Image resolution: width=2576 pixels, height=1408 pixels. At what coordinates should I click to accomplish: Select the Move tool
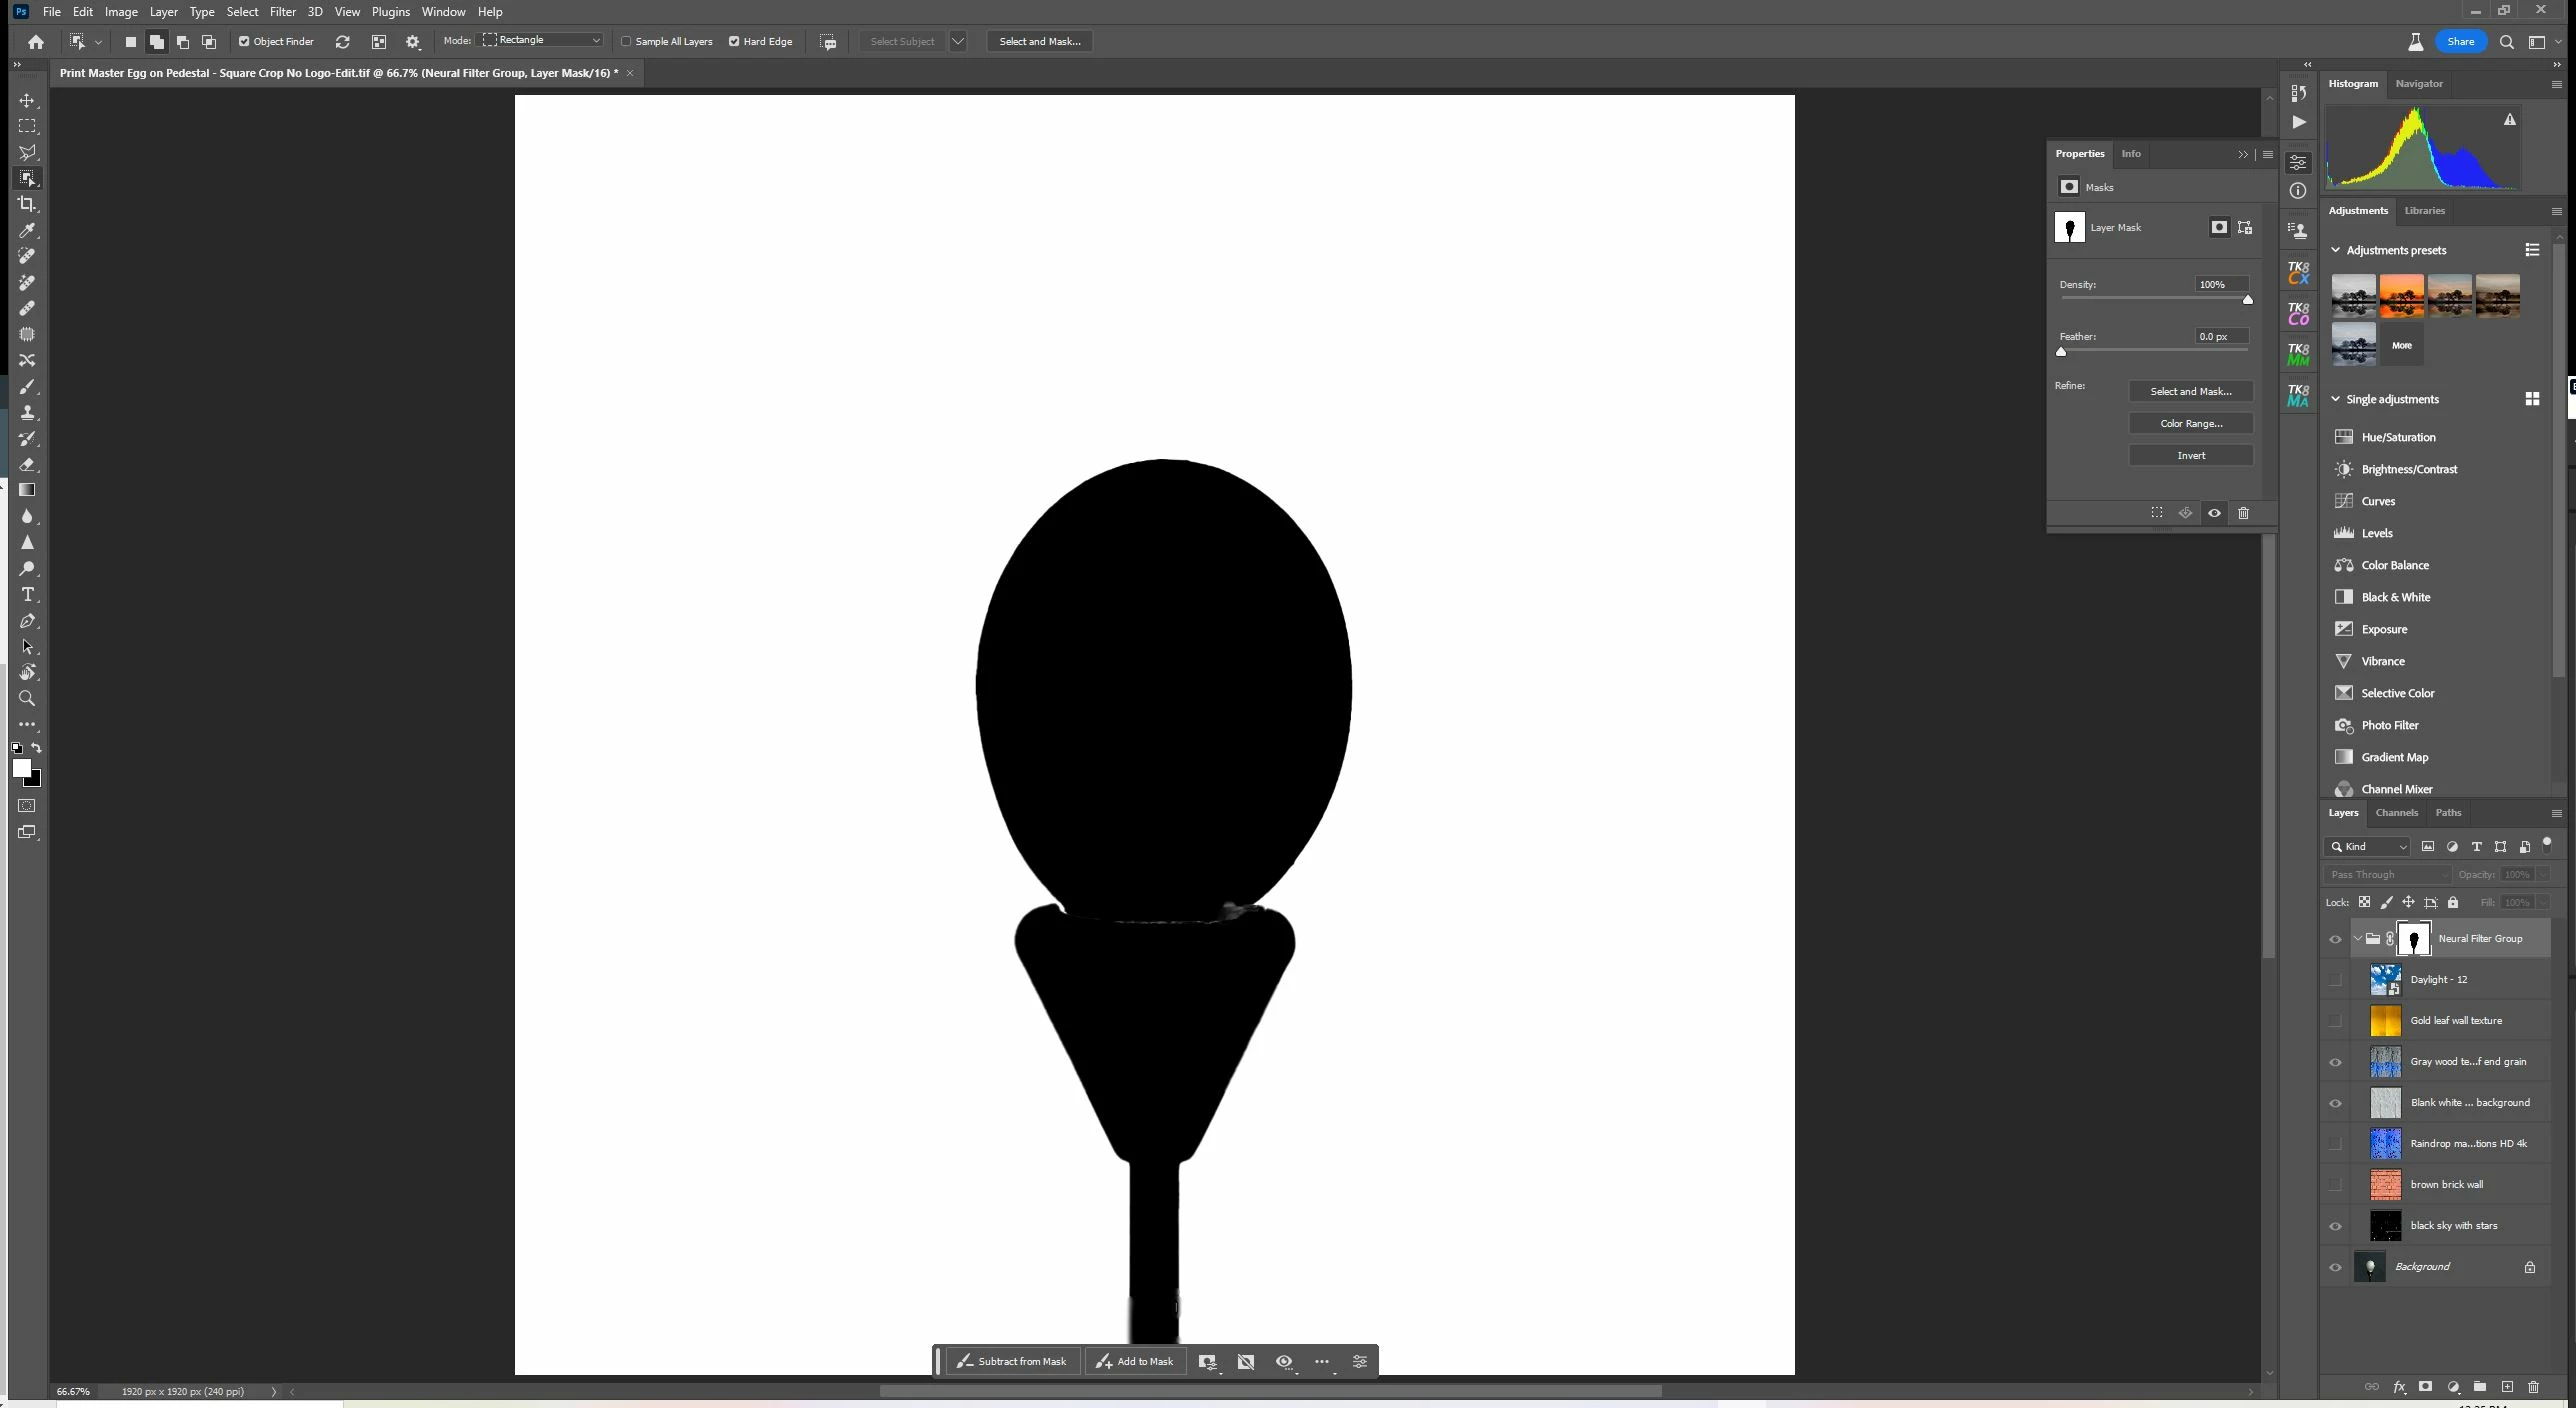pyautogui.click(x=27, y=101)
